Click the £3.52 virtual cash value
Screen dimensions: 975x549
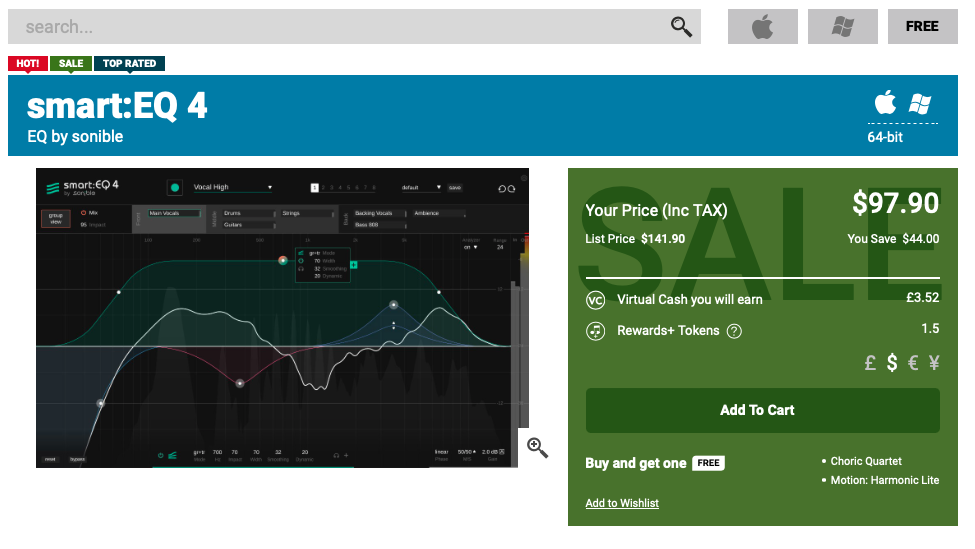point(923,298)
